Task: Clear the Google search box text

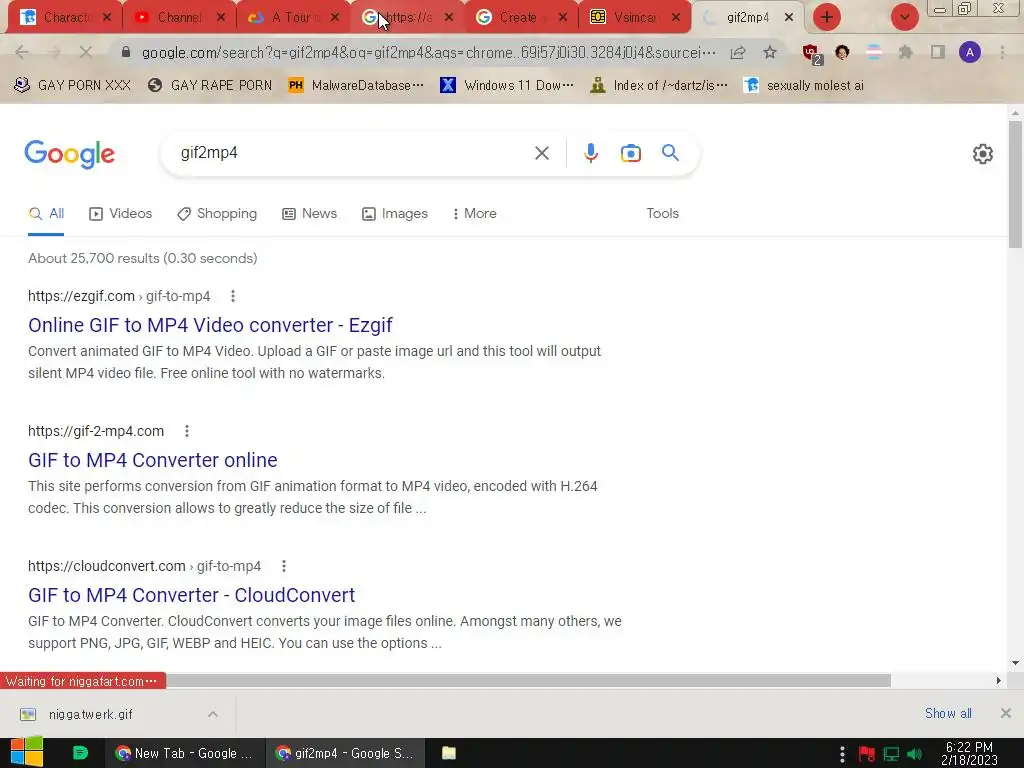Action: 541,153
